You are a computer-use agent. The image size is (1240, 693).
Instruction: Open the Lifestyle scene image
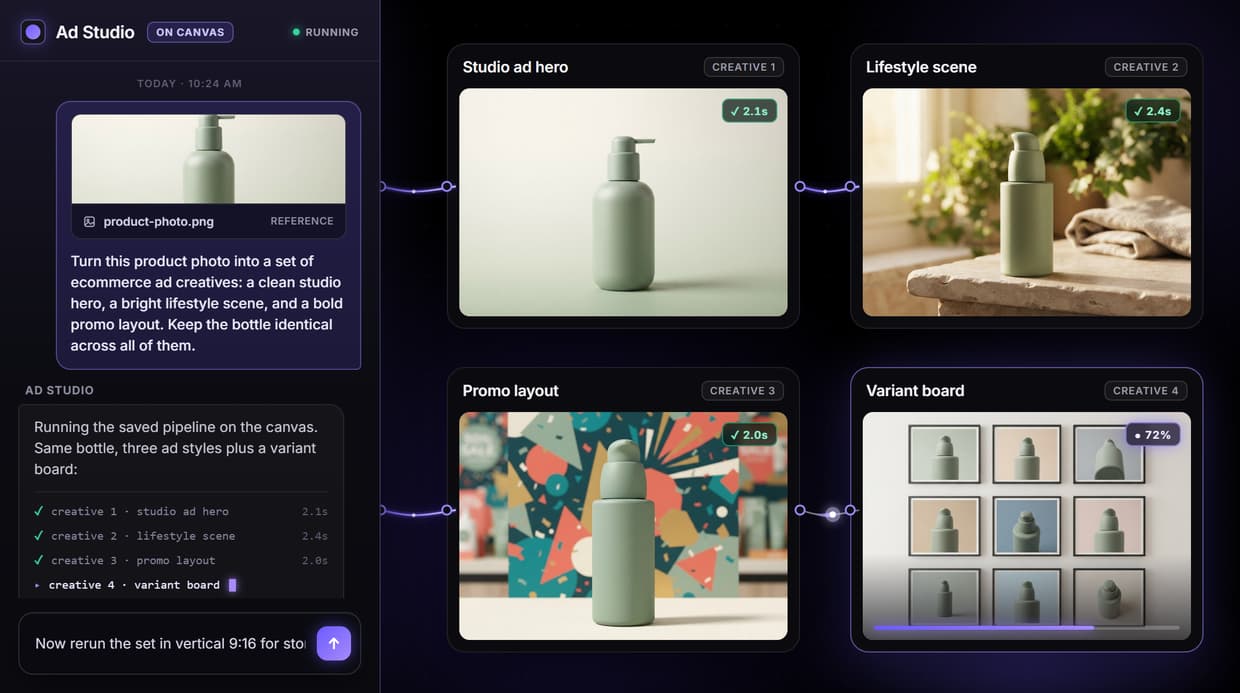point(1027,202)
